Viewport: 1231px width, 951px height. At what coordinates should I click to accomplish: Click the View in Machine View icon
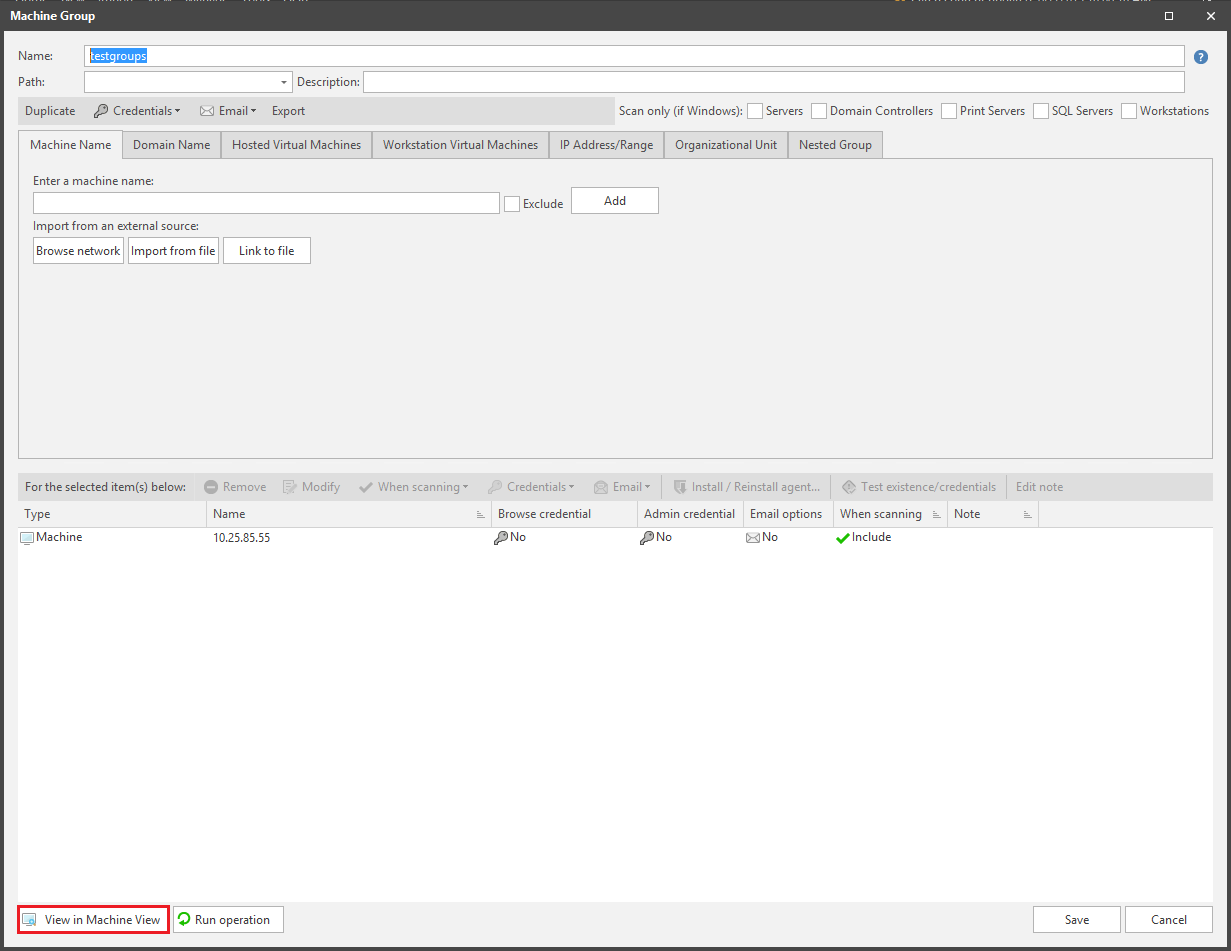pos(29,919)
